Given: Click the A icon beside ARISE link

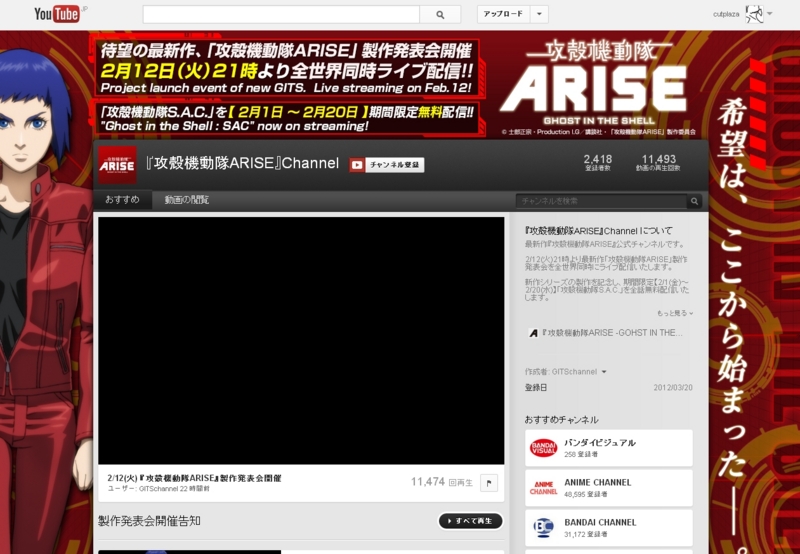Looking at the screenshot, I should tap(534, 333).
